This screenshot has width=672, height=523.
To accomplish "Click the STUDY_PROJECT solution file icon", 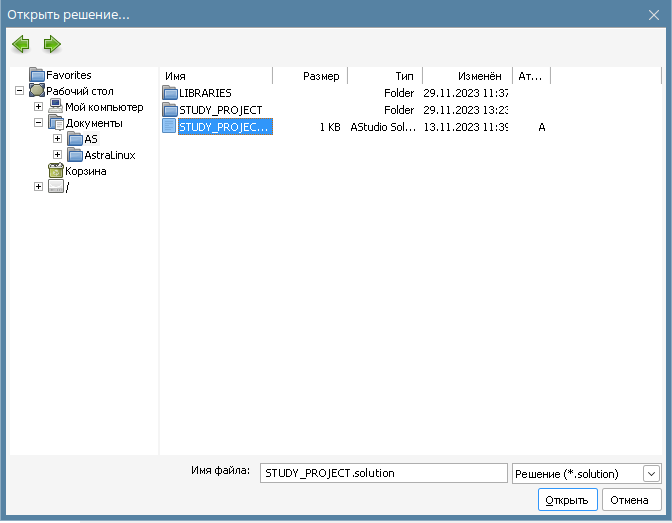I will [169, 127].
